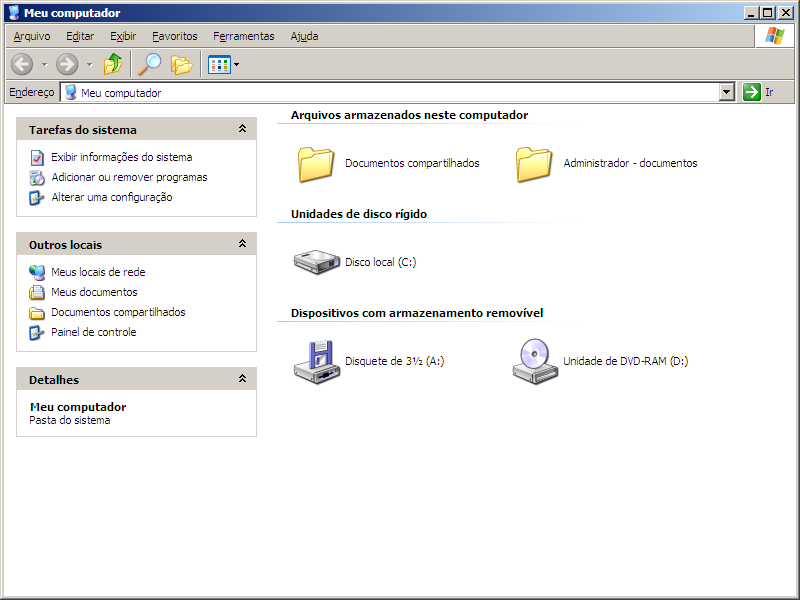The image size is (800, 600).
Task: Select the Disquete de 3½ (A:) floppy icon
Action: tap(317, 362)
